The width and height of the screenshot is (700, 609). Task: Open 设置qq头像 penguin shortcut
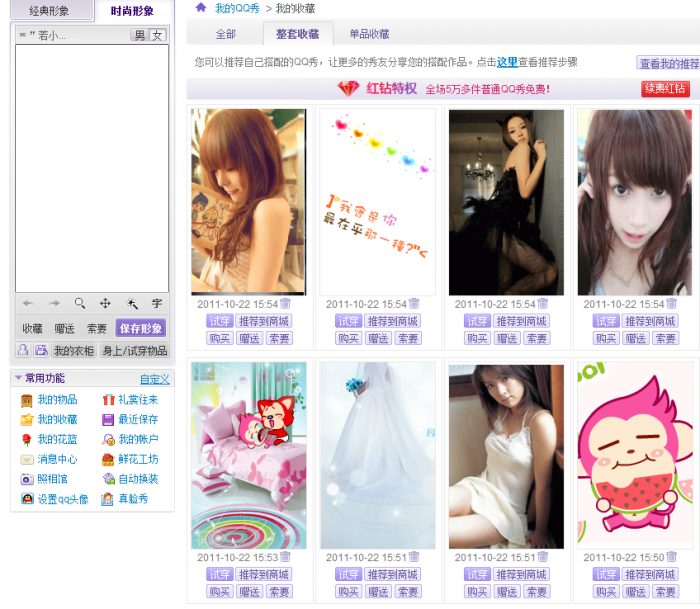tap(54, 499)
